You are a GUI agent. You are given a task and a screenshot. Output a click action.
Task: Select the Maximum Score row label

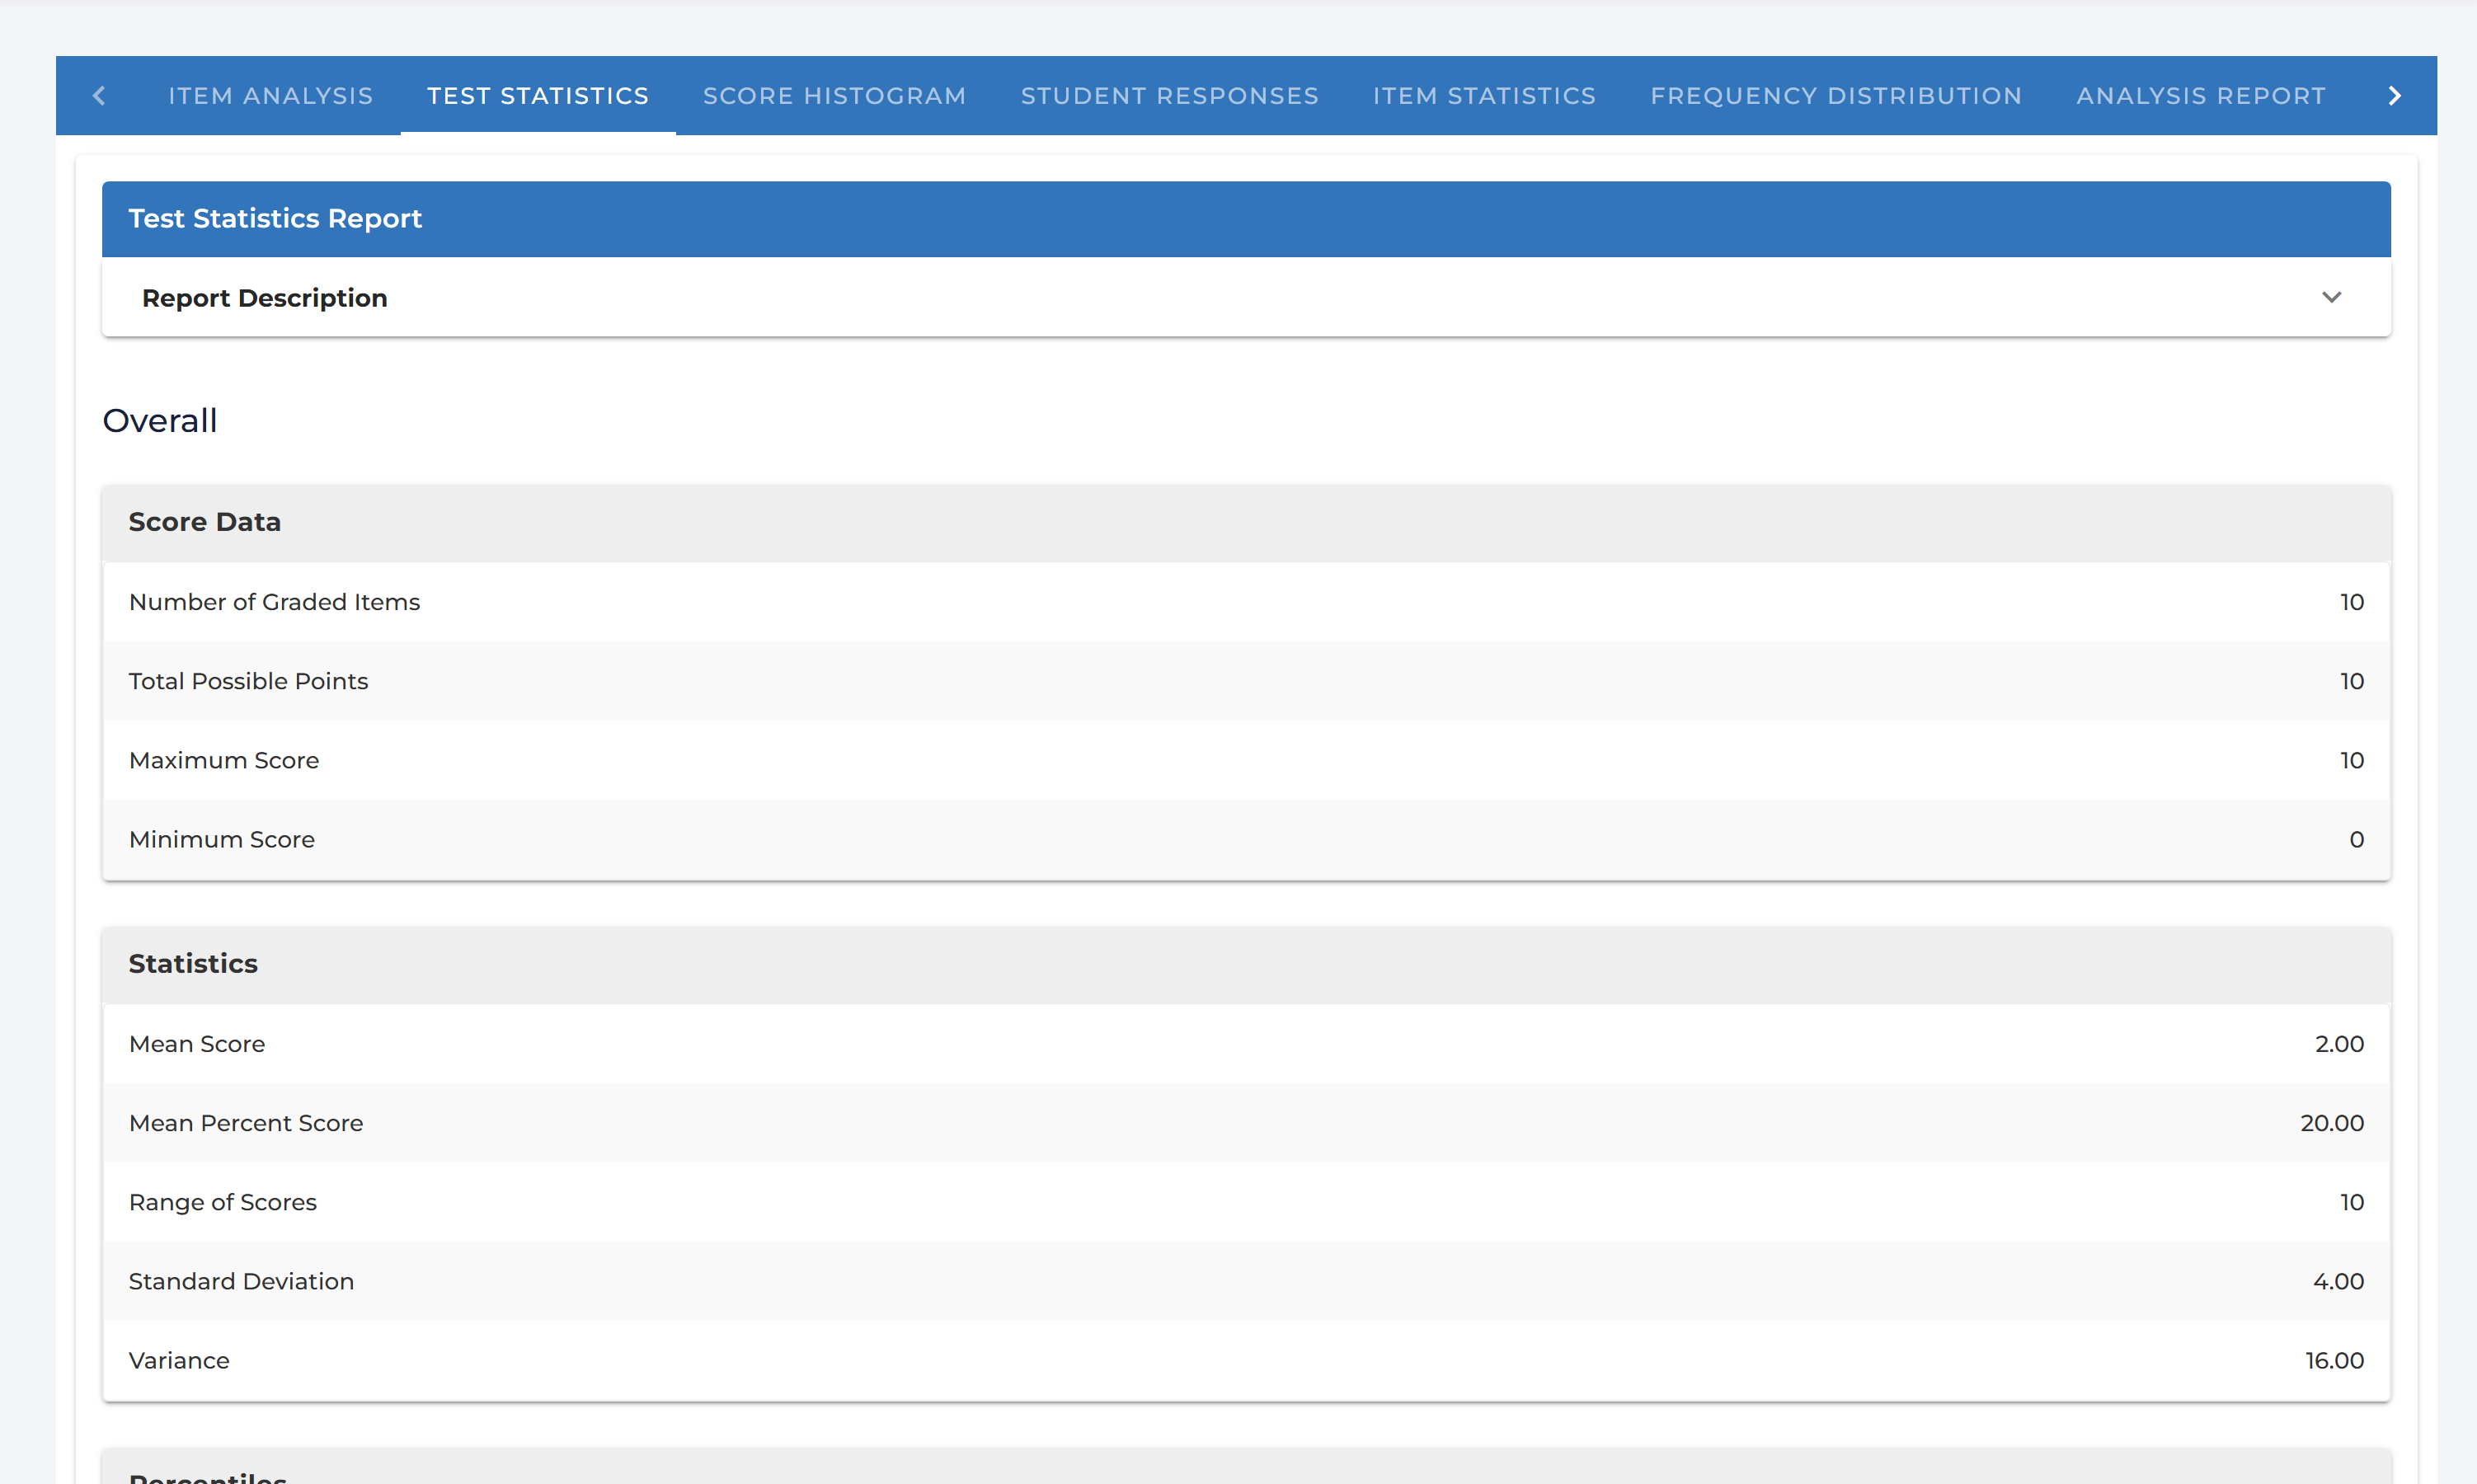point(224,760)
